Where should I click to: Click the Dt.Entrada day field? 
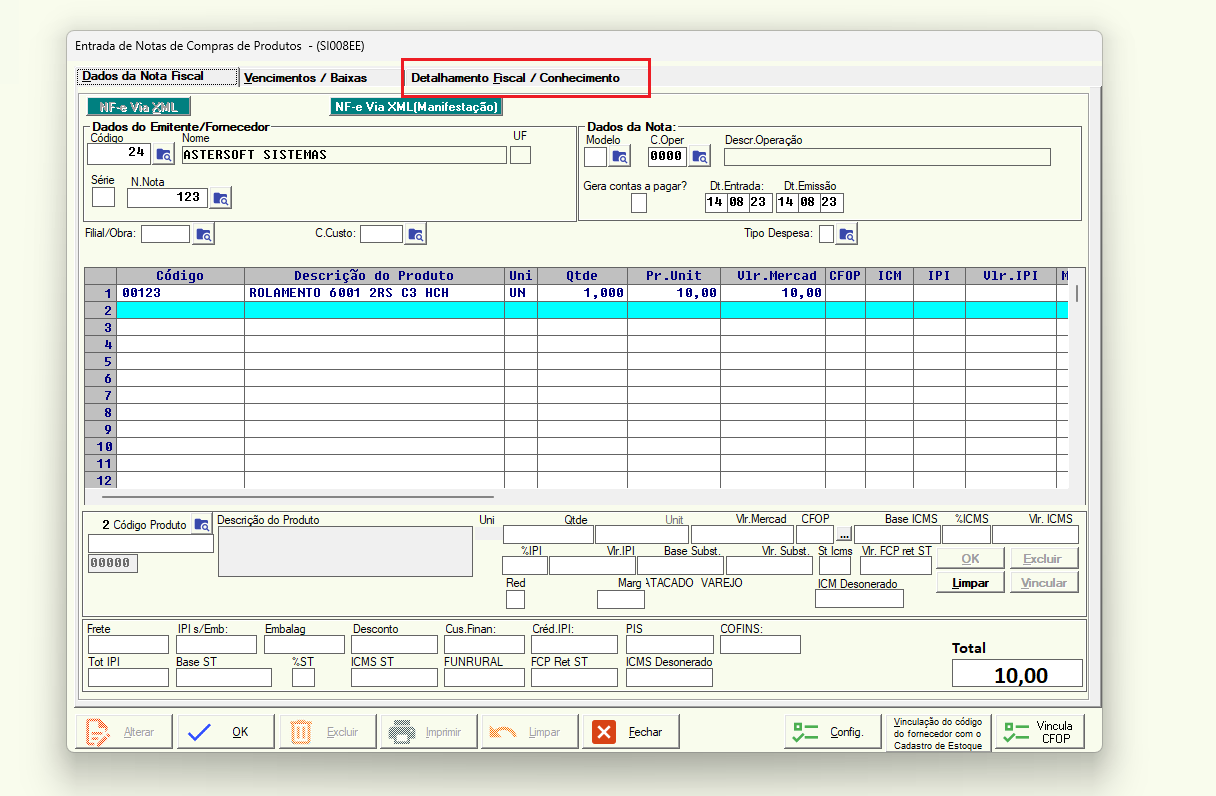click(714, 203)
